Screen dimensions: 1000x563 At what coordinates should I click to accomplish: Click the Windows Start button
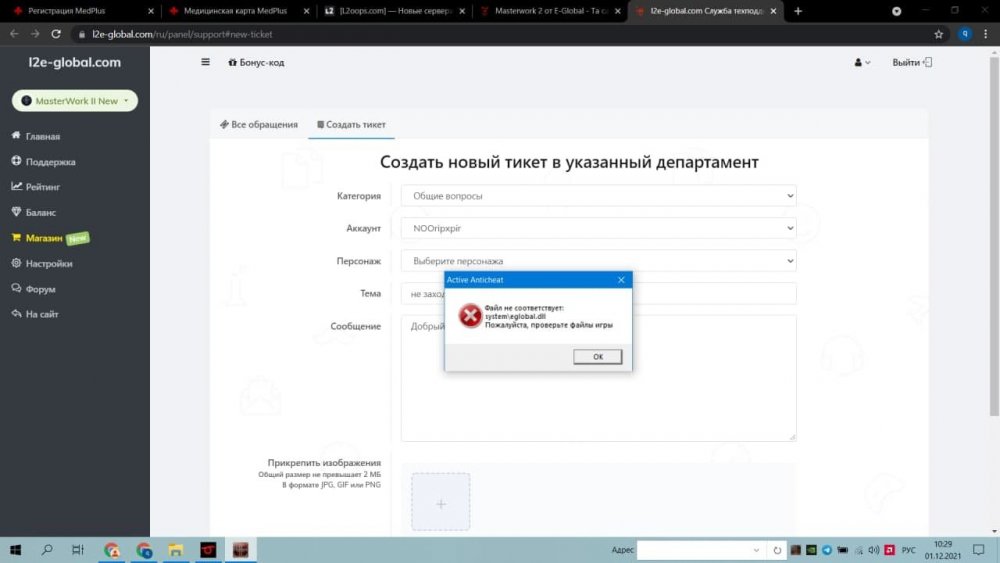click(16, 550)
